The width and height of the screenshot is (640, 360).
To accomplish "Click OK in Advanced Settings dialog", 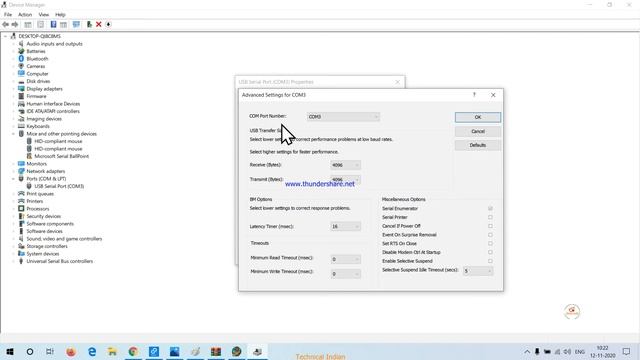I will [x=478, y=118].
